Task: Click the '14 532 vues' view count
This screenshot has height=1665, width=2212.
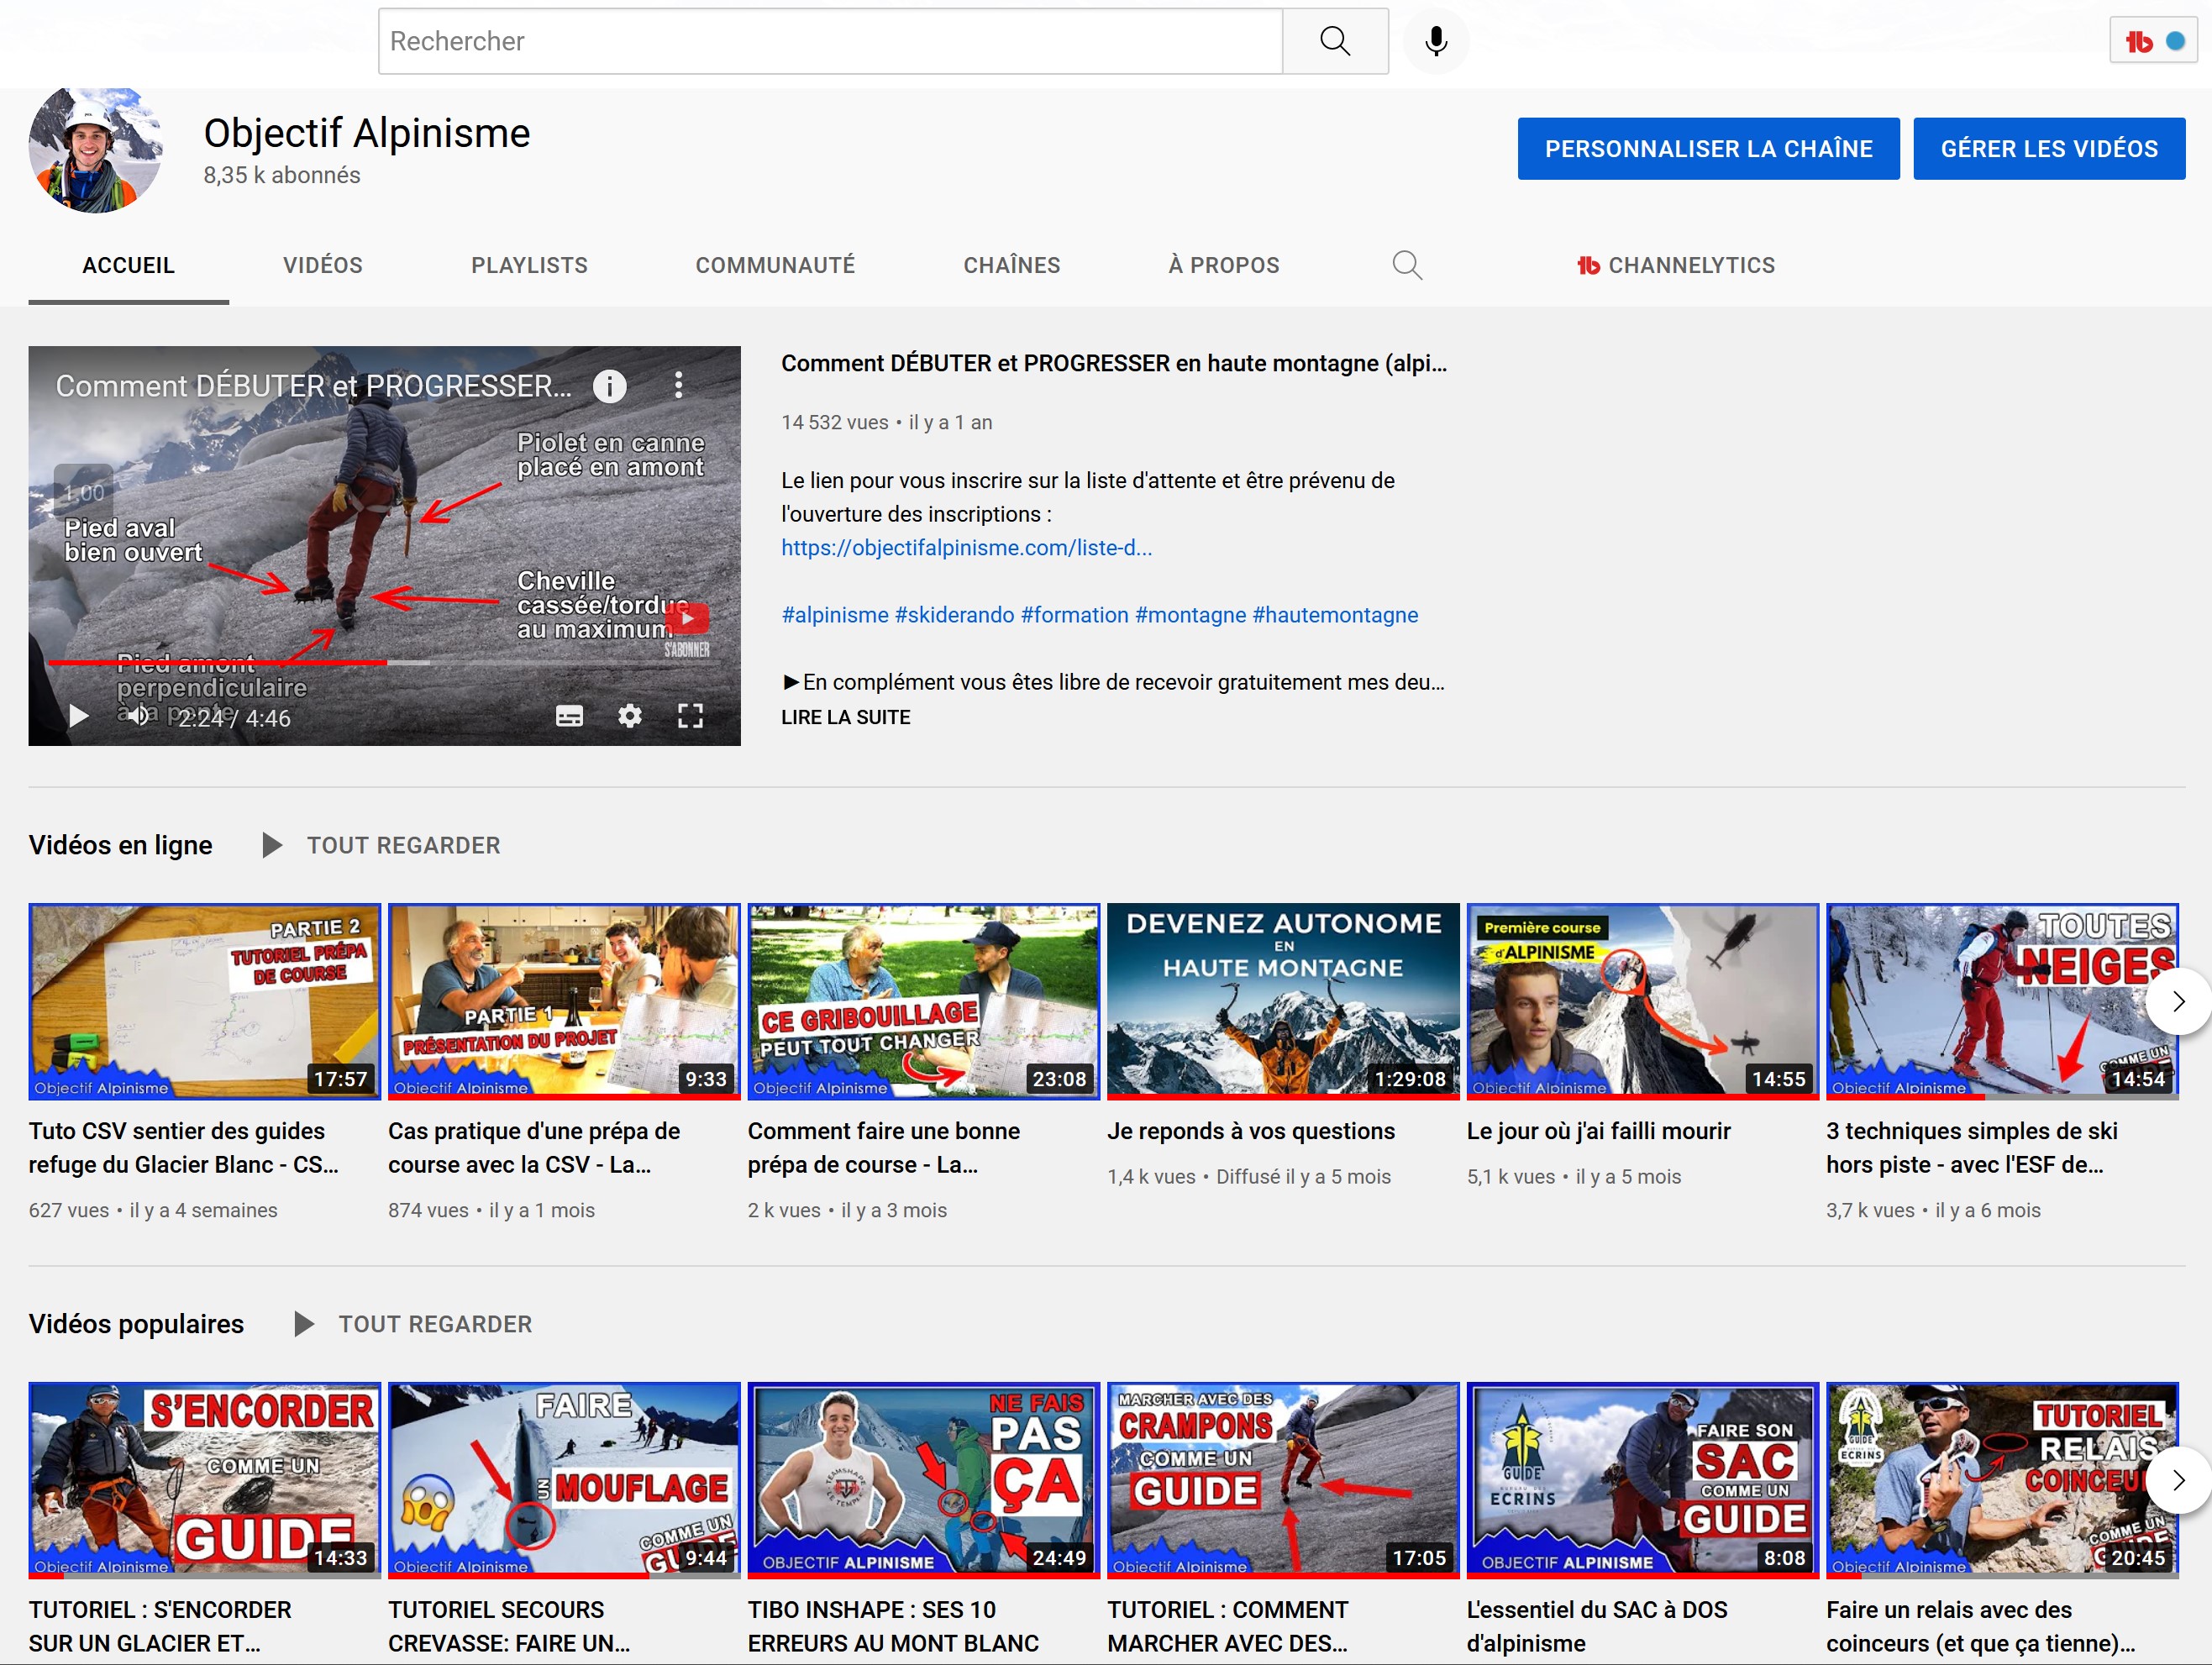Action: tap(835, 422)
